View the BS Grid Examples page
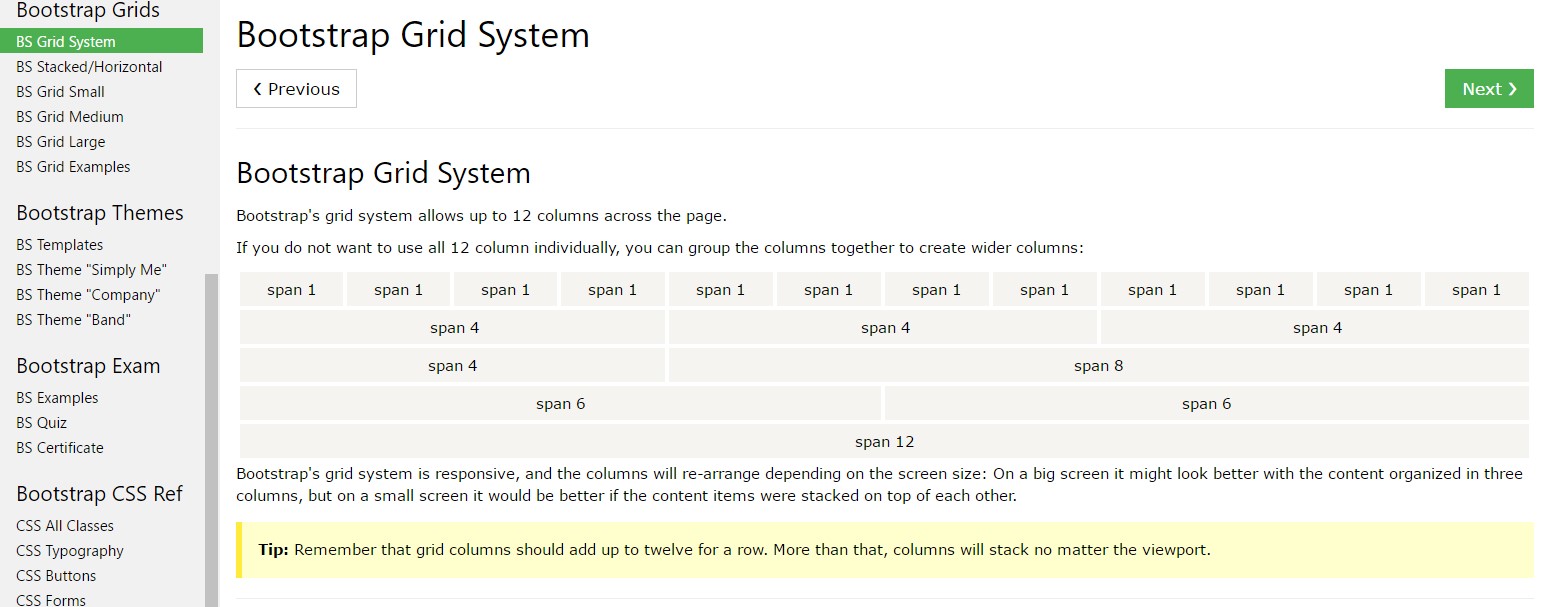Image resolution: width=1554 pixels, height=607 pixels. tap(72, 166)
